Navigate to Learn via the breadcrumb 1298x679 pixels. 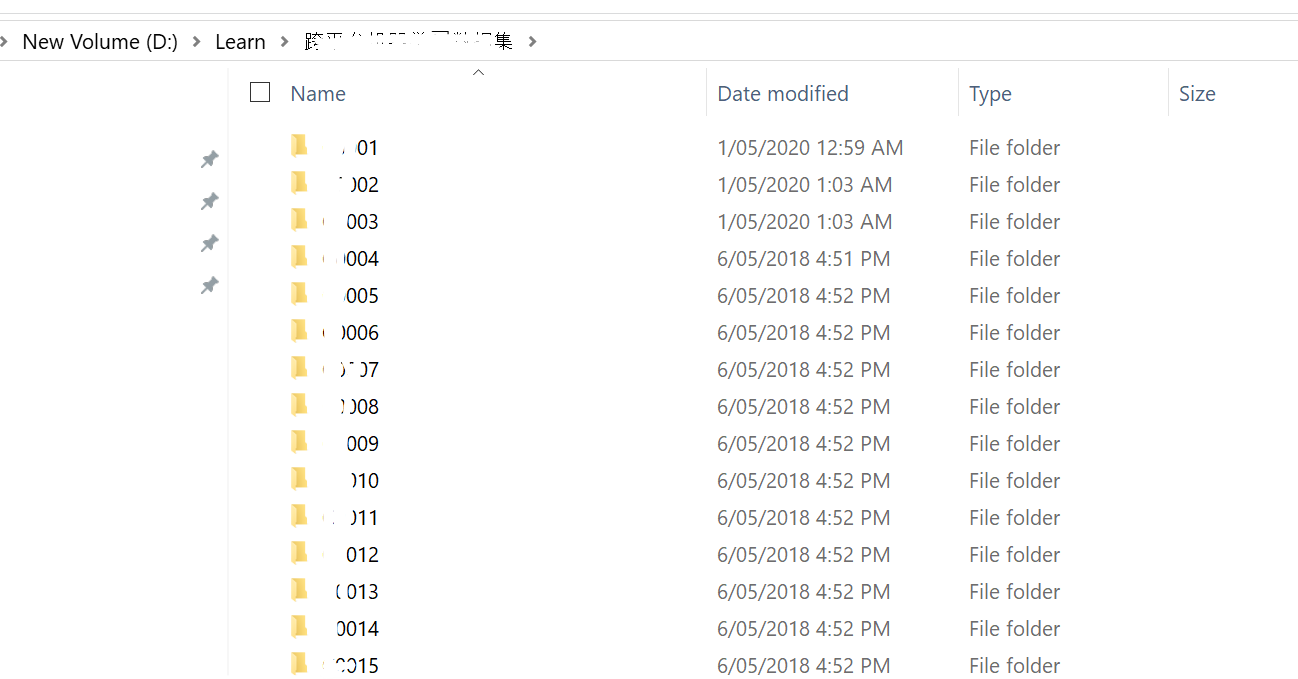tap(240, 41)
